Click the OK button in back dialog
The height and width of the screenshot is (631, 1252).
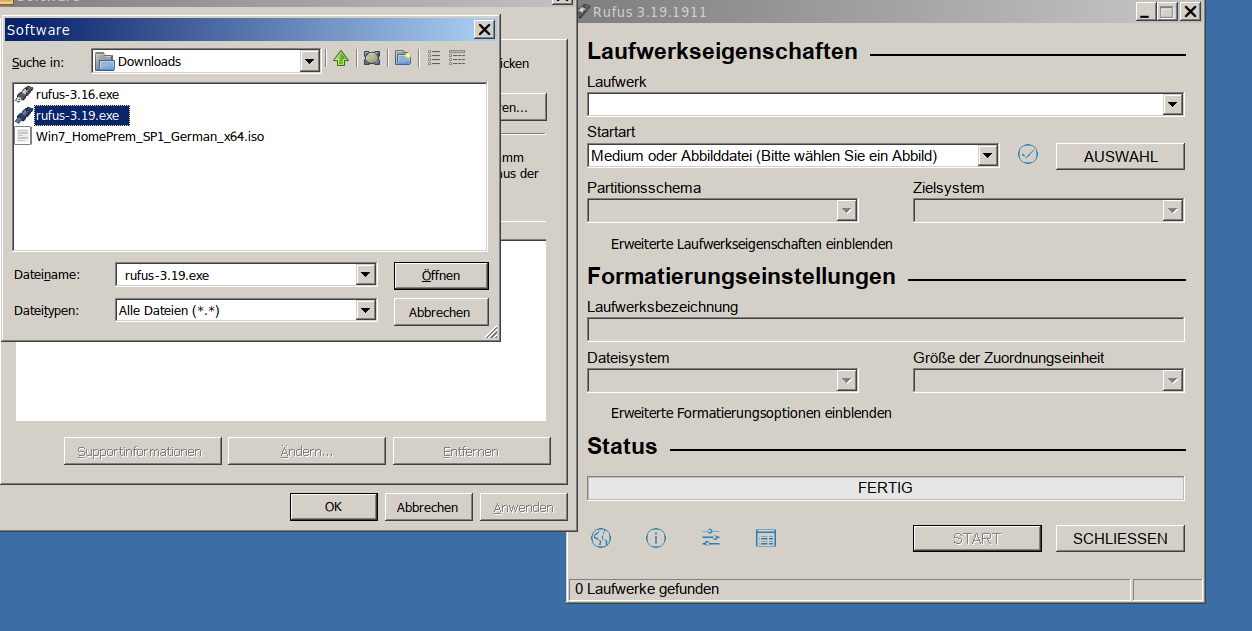334,507
